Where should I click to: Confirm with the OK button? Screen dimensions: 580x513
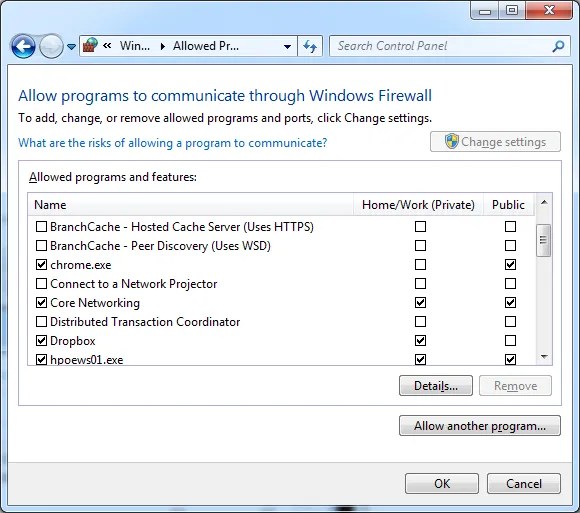[442, 483]
